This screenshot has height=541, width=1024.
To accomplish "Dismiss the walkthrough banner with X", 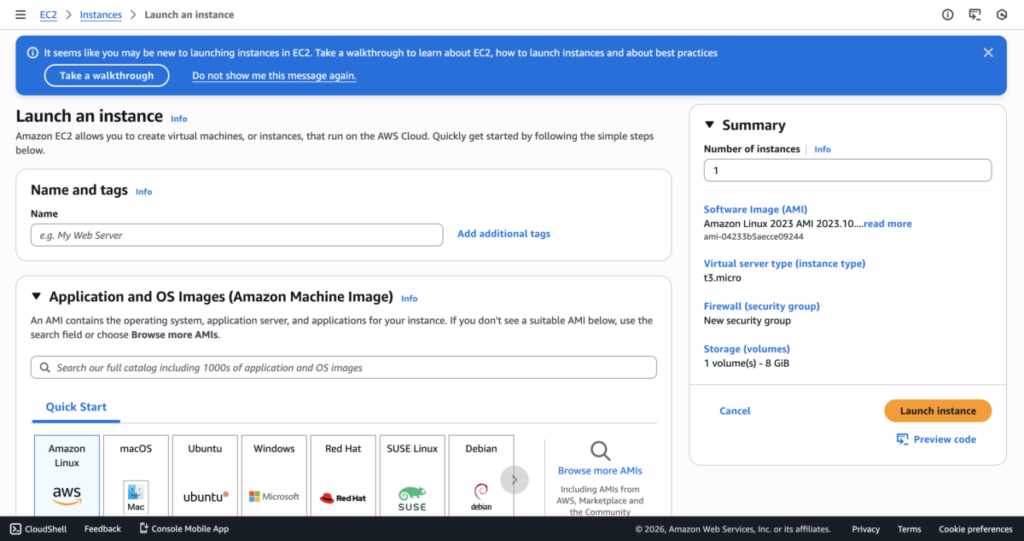I will click(988, 53).
